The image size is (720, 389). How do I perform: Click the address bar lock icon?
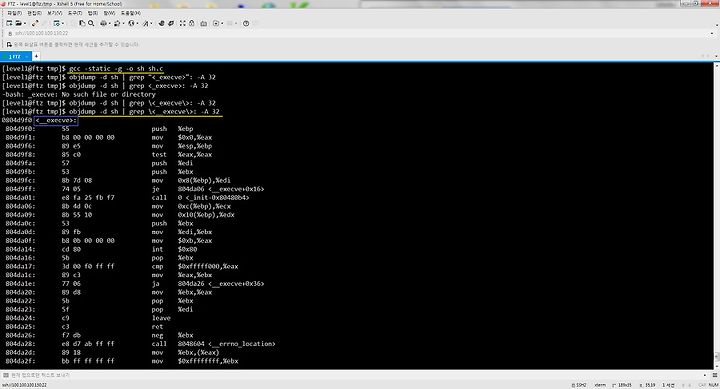[10, 33]
